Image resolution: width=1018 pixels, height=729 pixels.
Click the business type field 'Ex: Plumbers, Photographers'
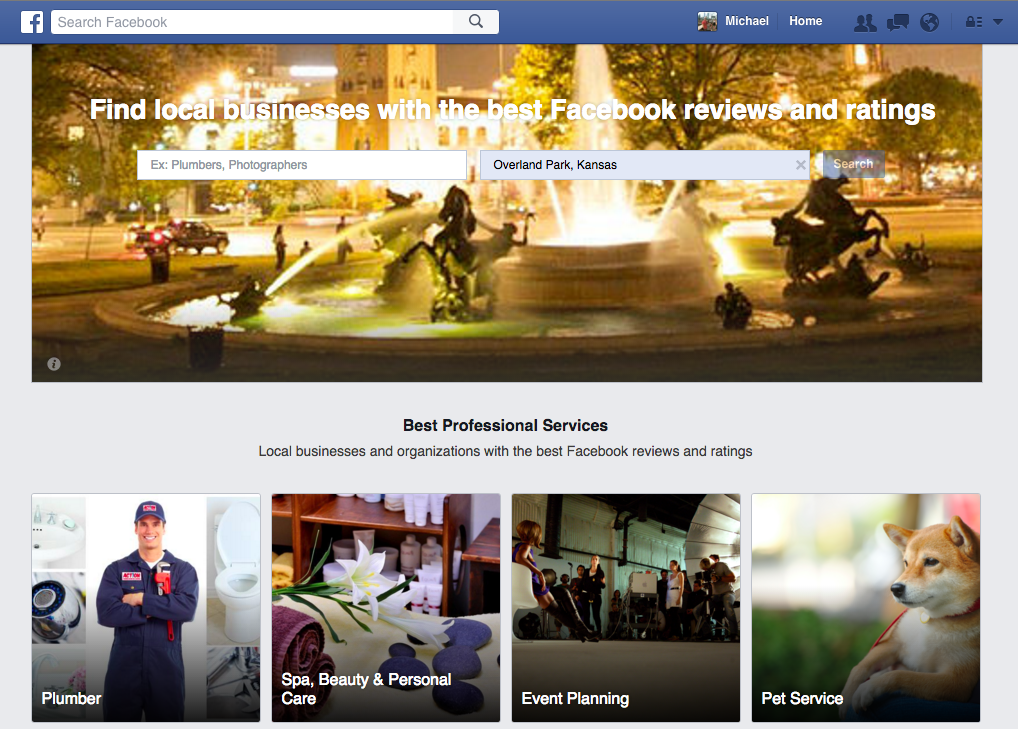tap(302, 165)
